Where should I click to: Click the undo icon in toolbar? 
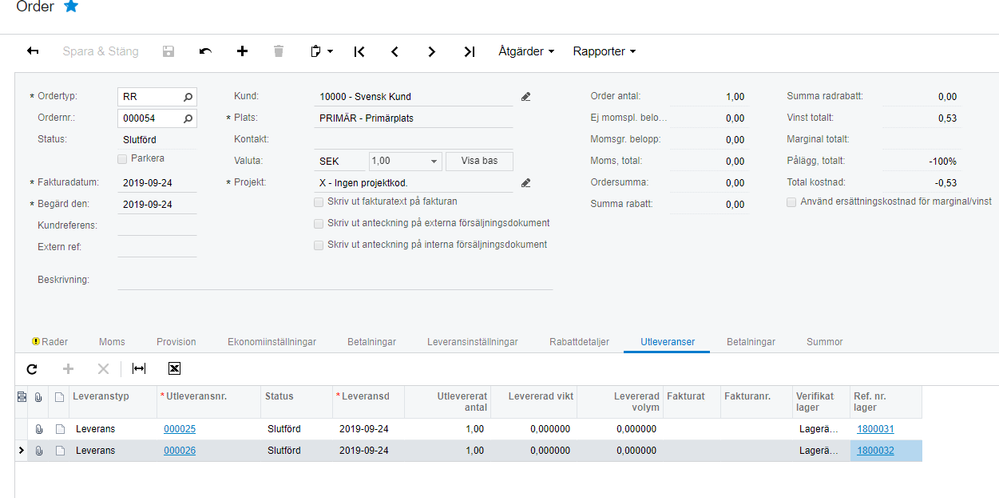[x=205, y=51]
